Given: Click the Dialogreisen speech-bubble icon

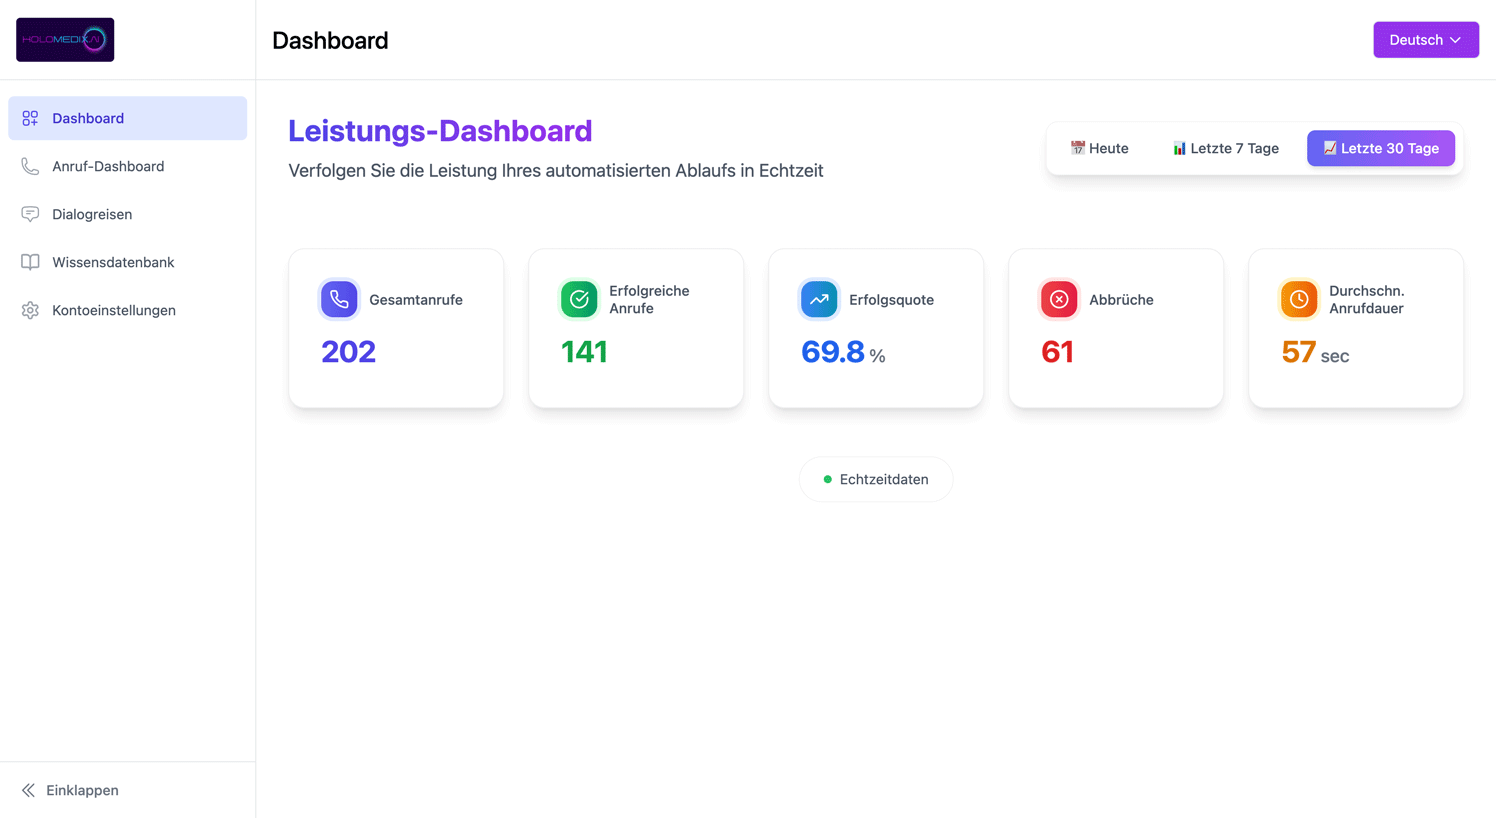Looking at the screenshot, I should [x=29, y=214].
